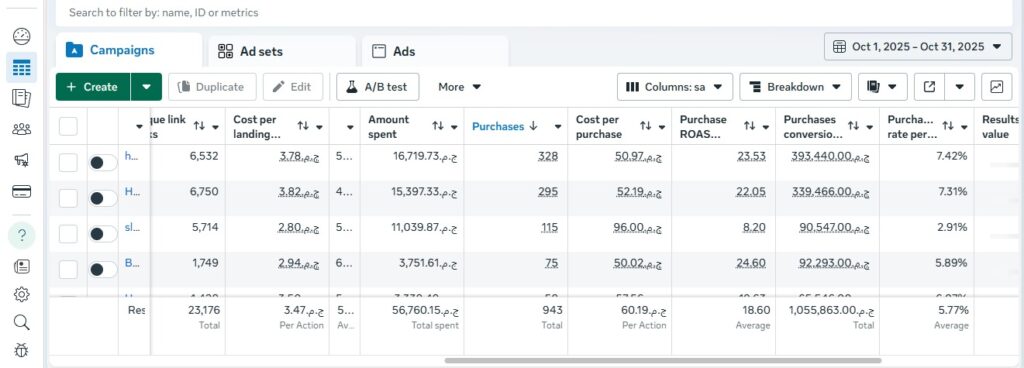Click the green Create button
Screen dimensions: 1024x368
pyautogui.click(x=93, y=87)
